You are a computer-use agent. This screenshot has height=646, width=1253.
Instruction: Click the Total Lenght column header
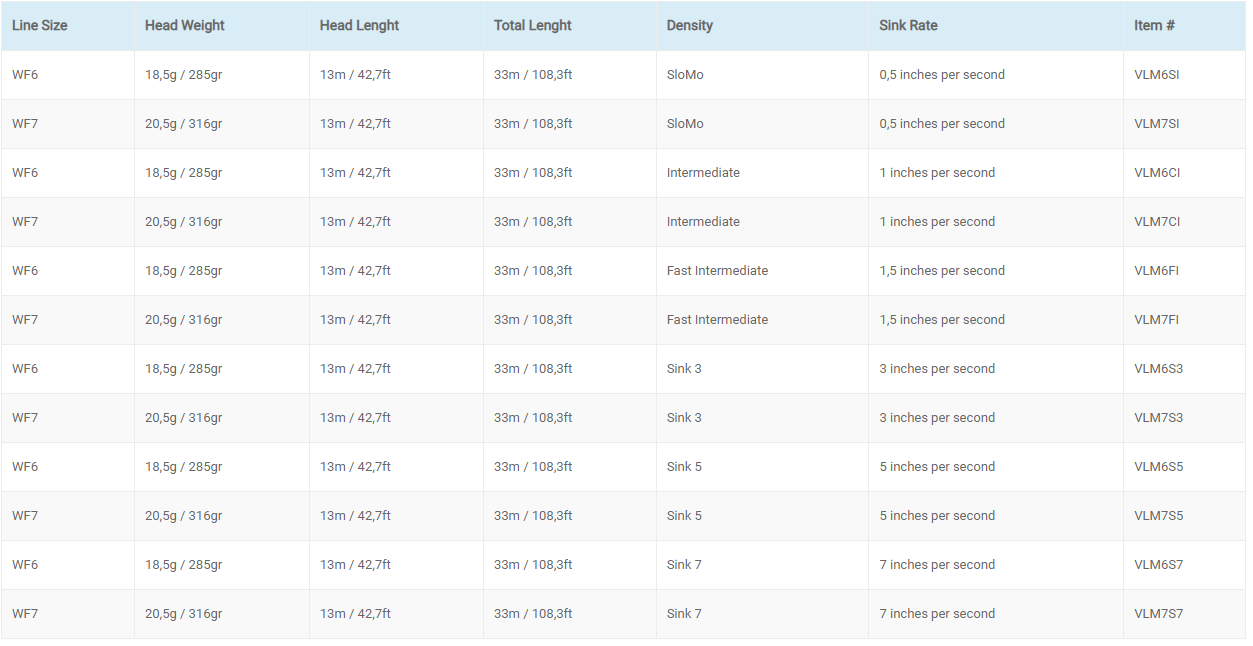click(x=533, y=26)
